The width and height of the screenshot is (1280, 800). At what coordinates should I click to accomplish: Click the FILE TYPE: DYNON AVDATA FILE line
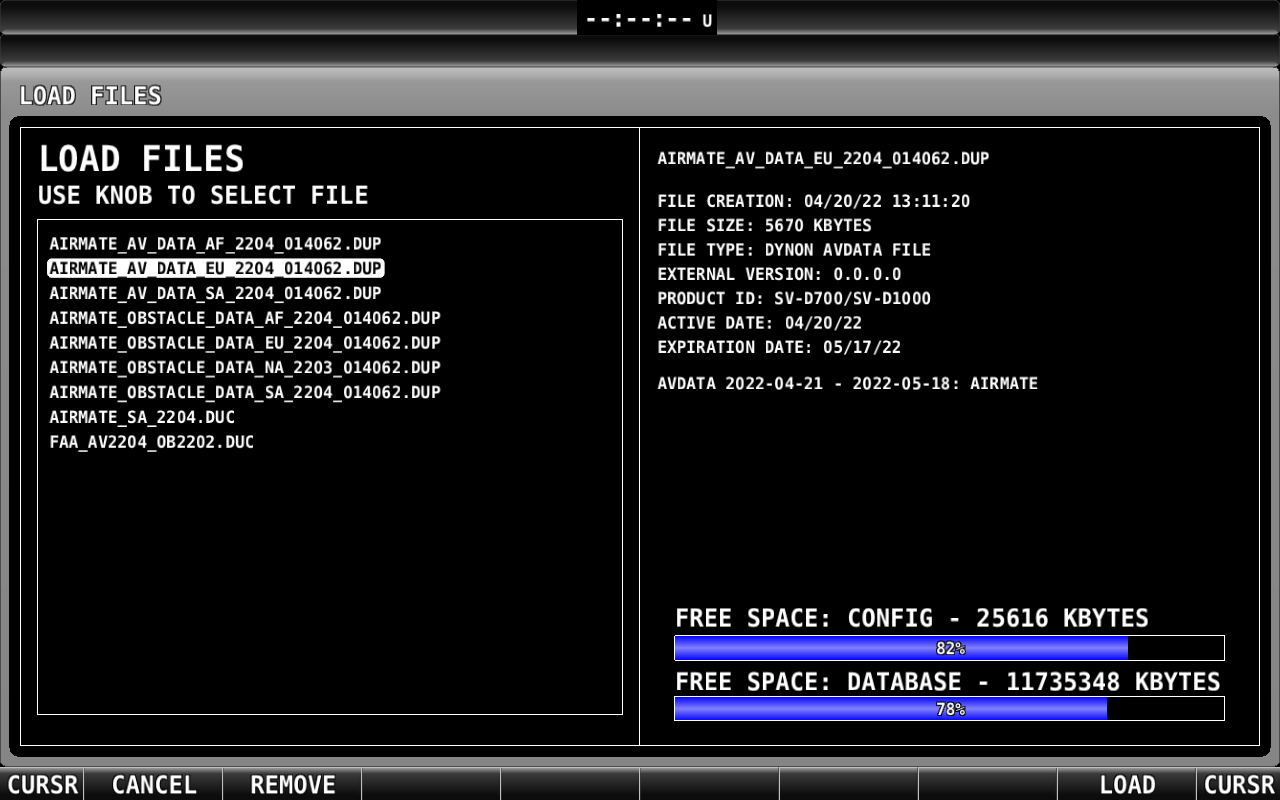794,250
